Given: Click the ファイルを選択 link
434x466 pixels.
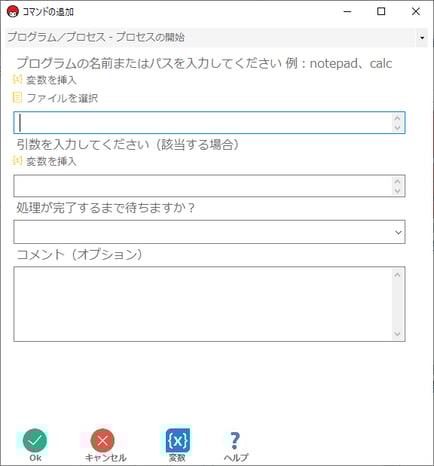Looking at the screenshot, I should pyautogui.click(x=62, y=98).
